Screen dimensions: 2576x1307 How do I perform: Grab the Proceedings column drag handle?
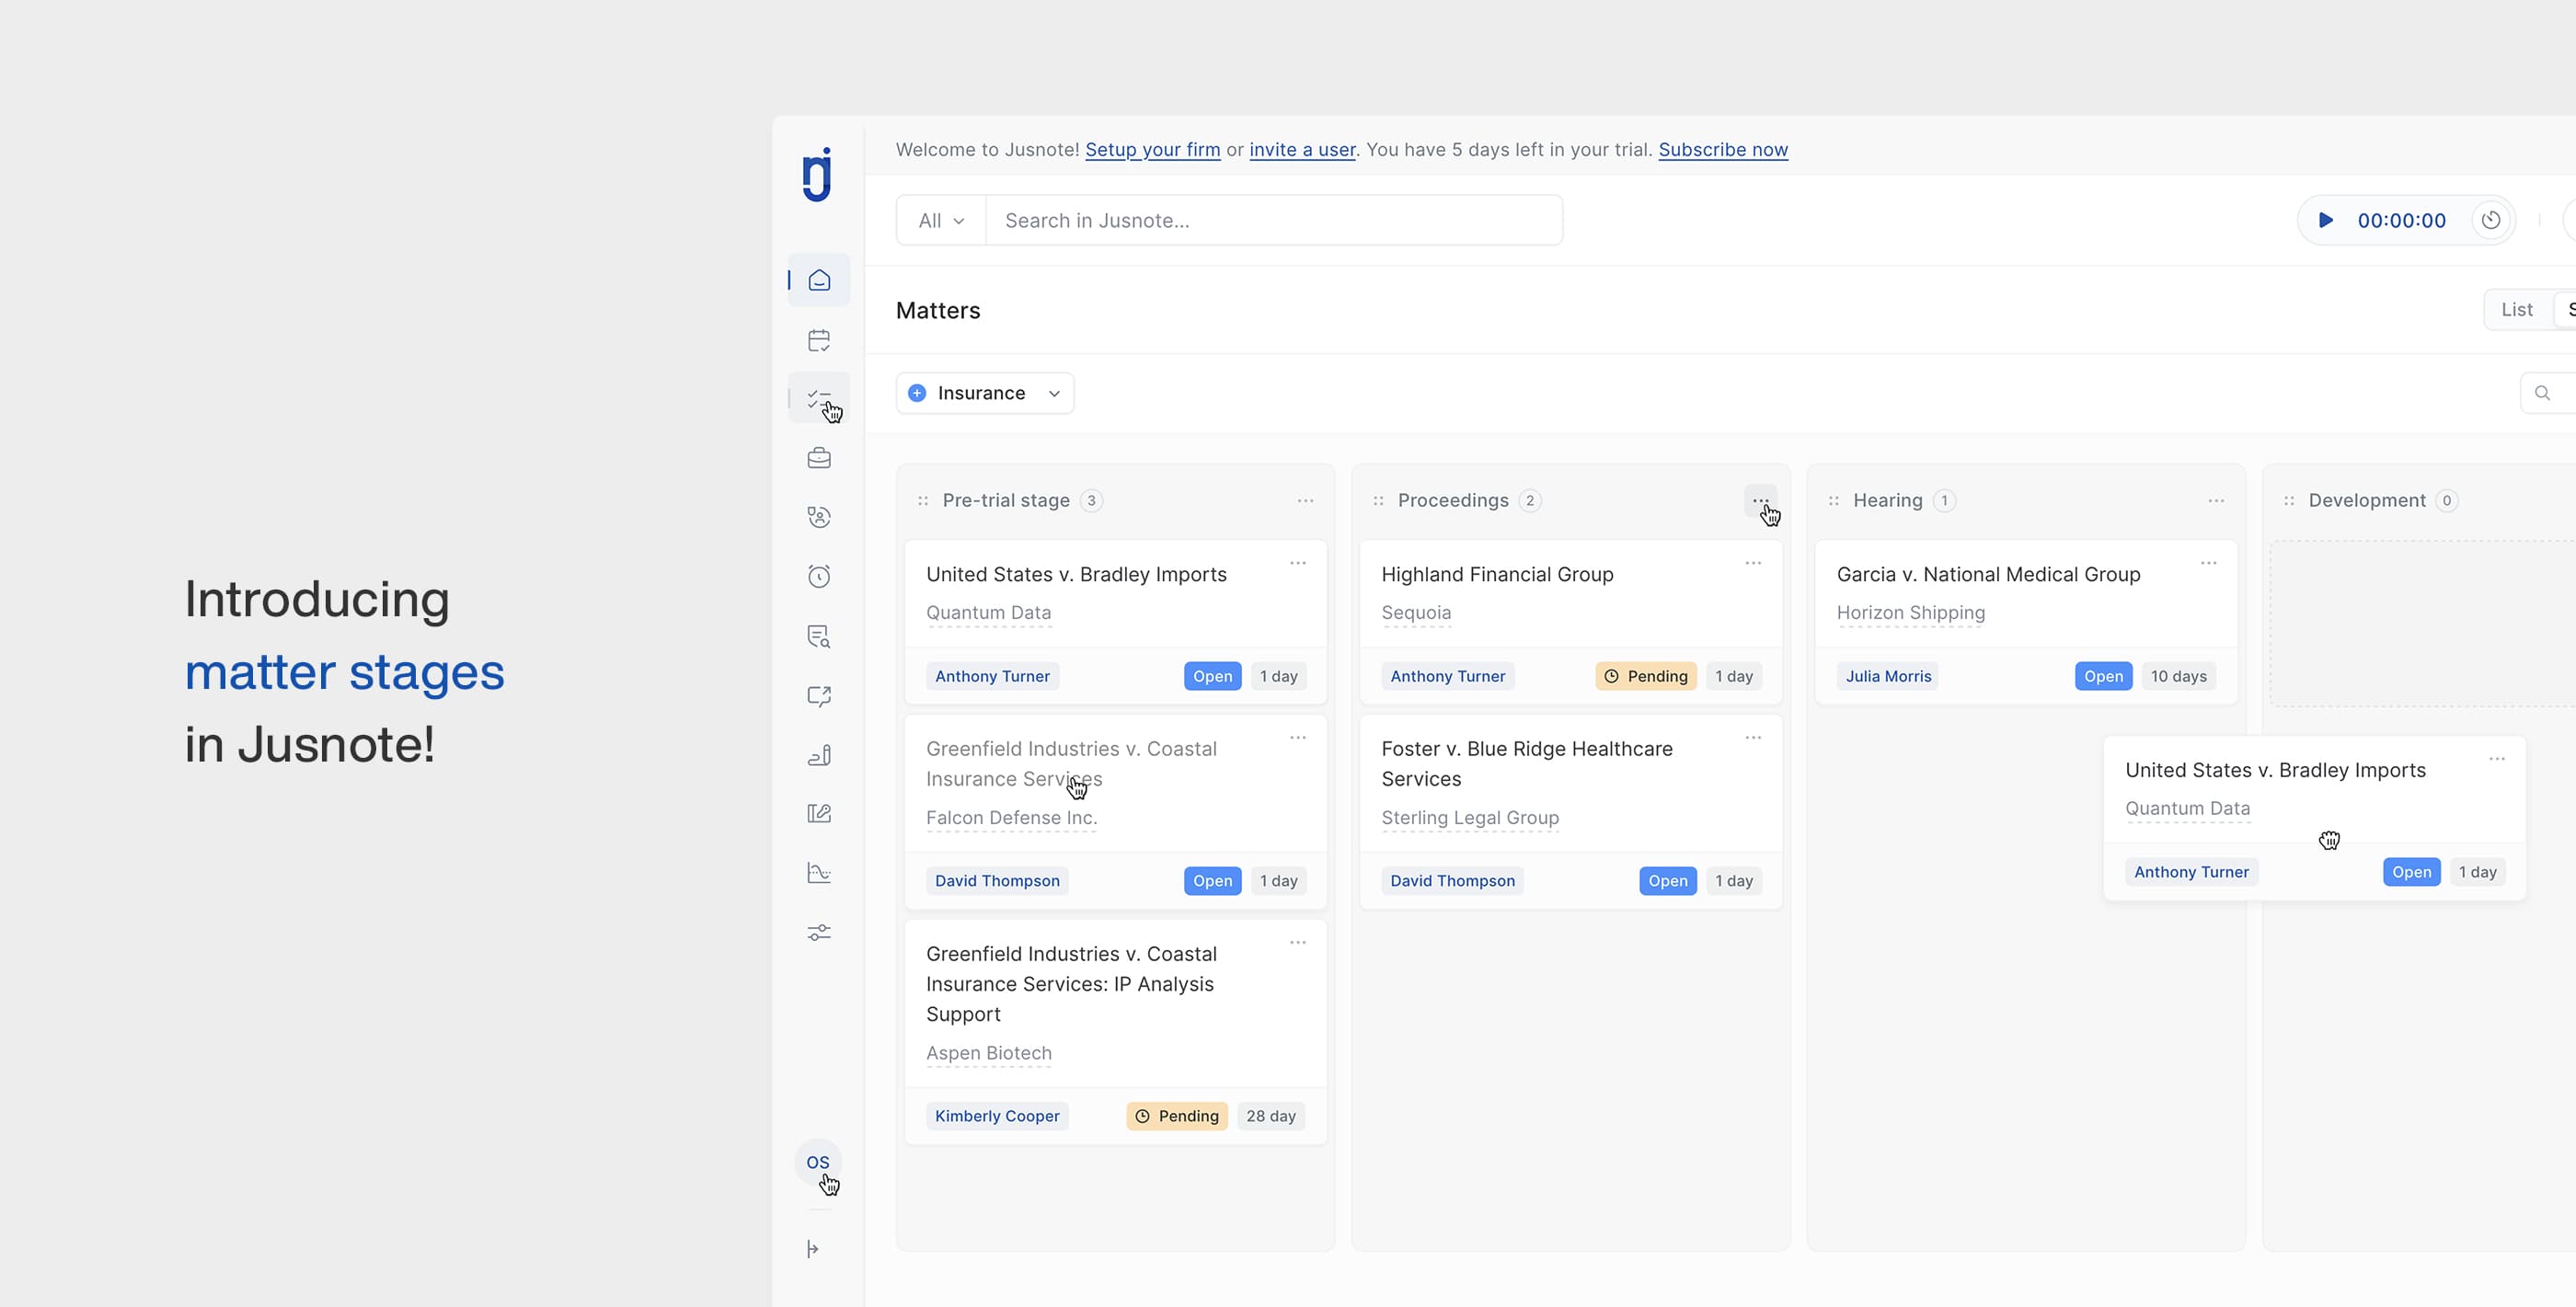(1378, 501)
